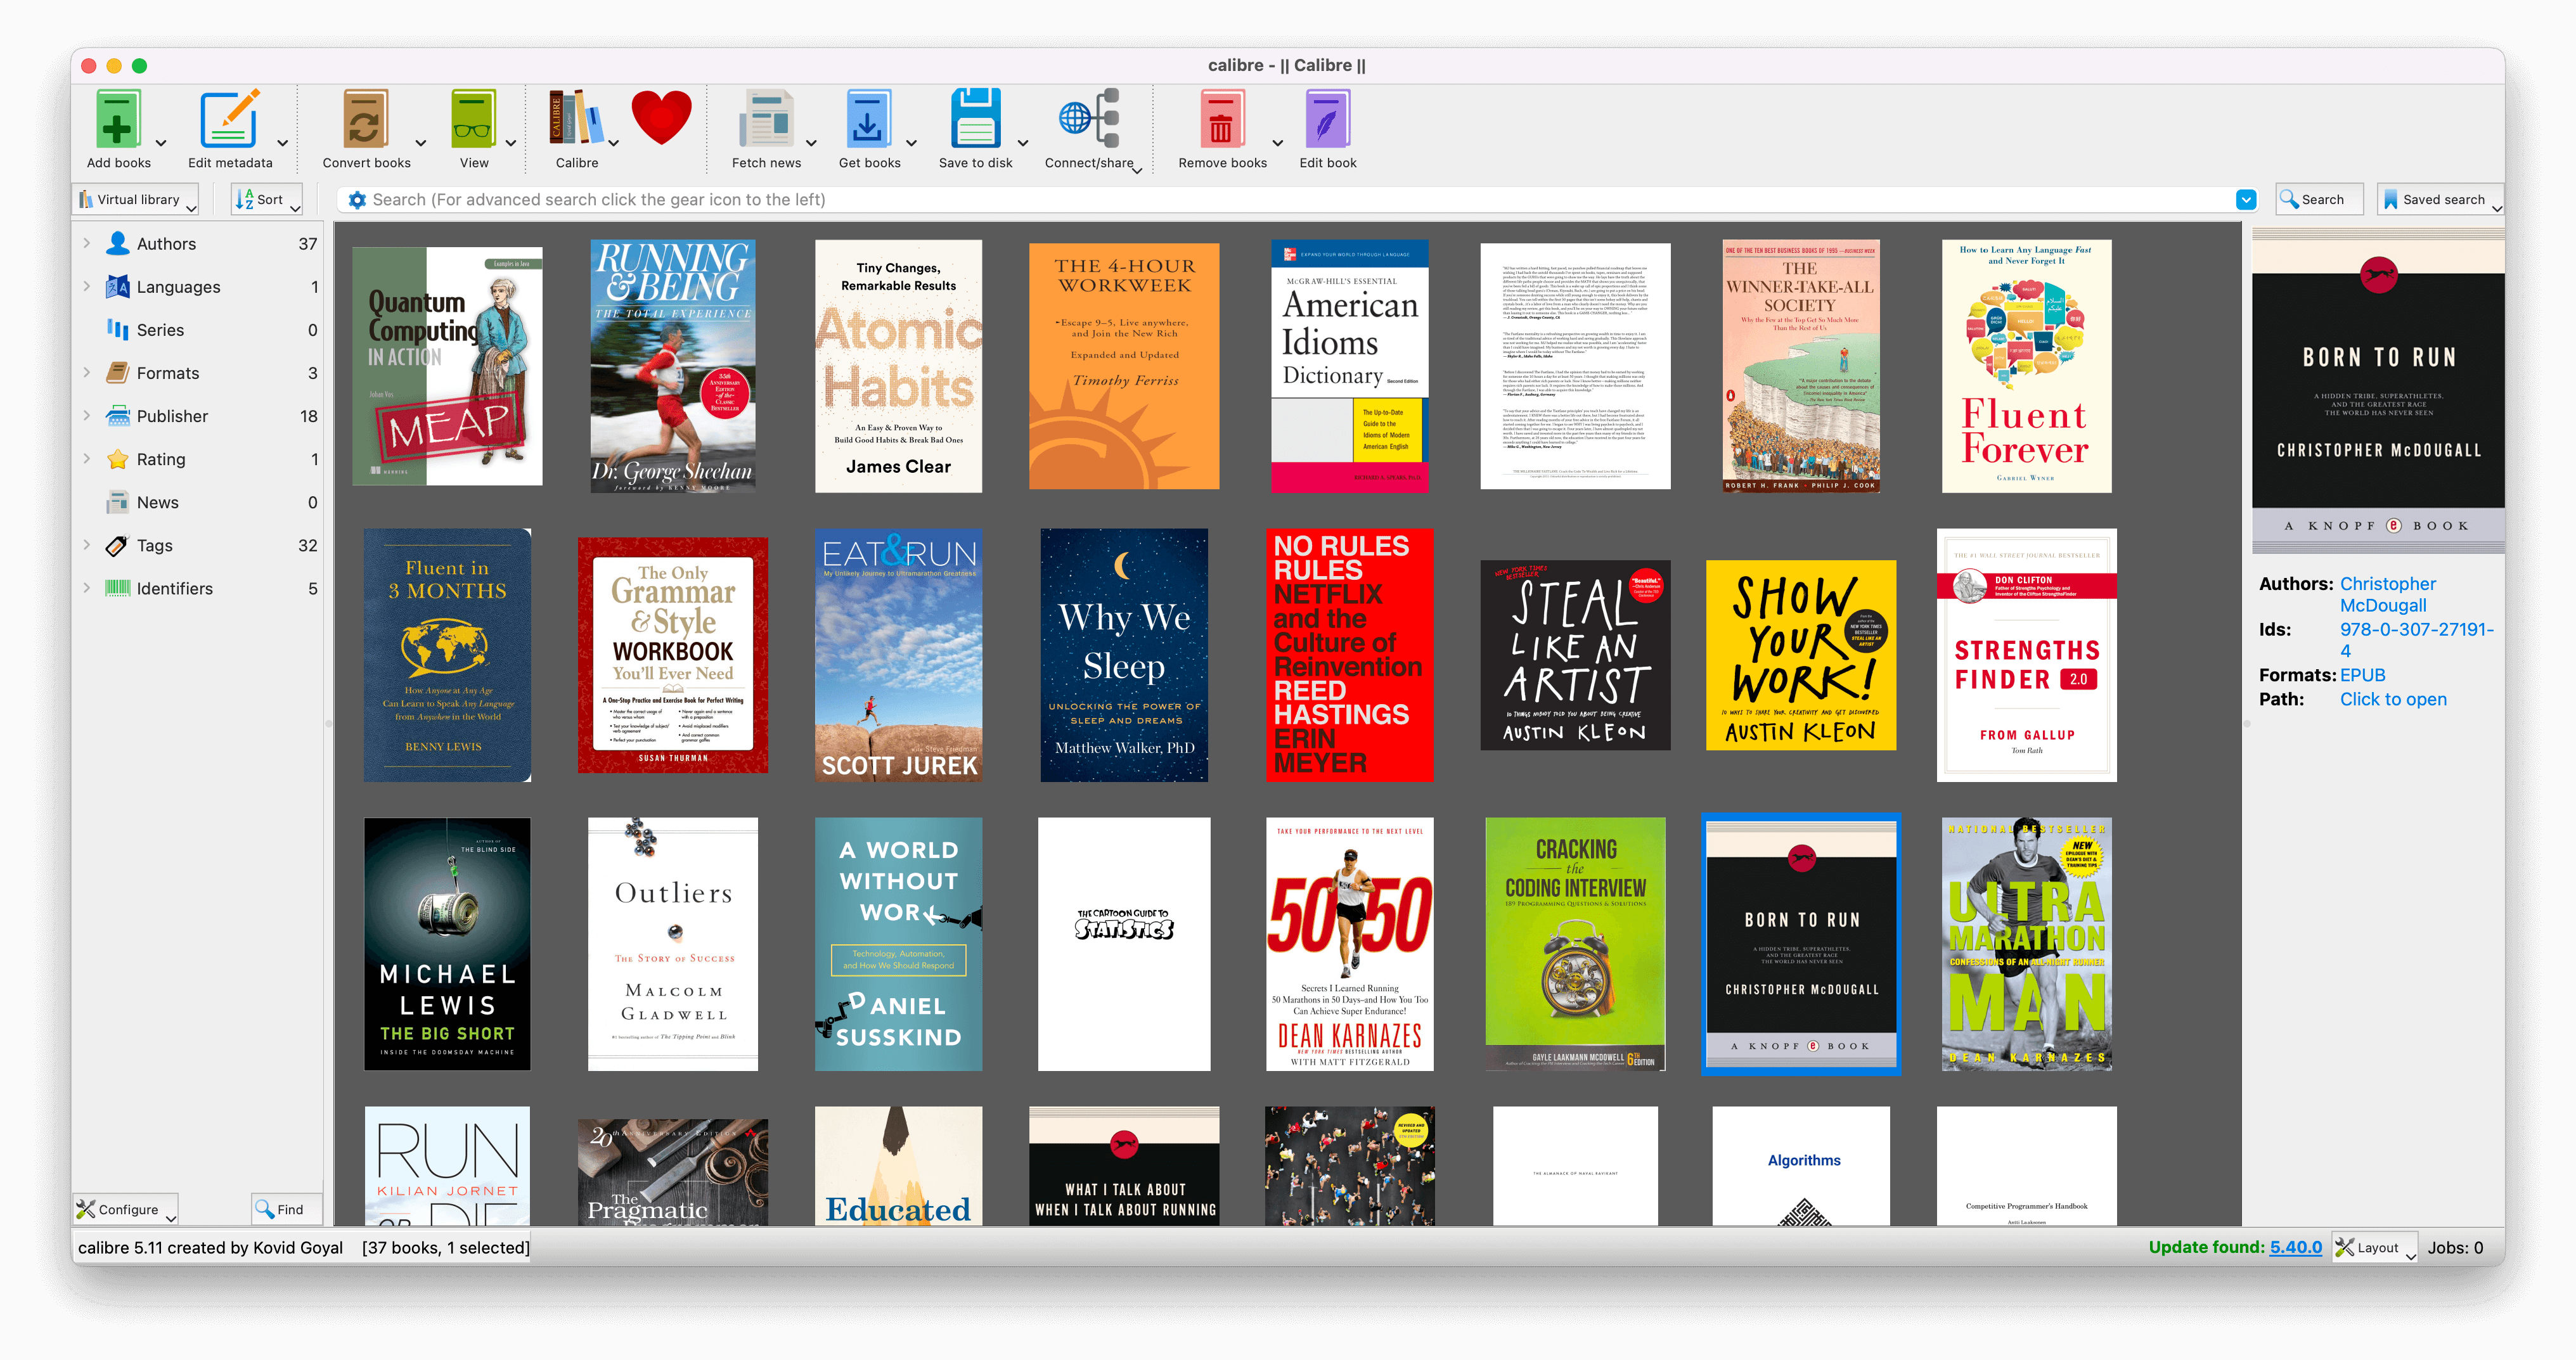2576x1360 pixels.
Task: Expand the Tags category
Action: [x=86, y=545]
